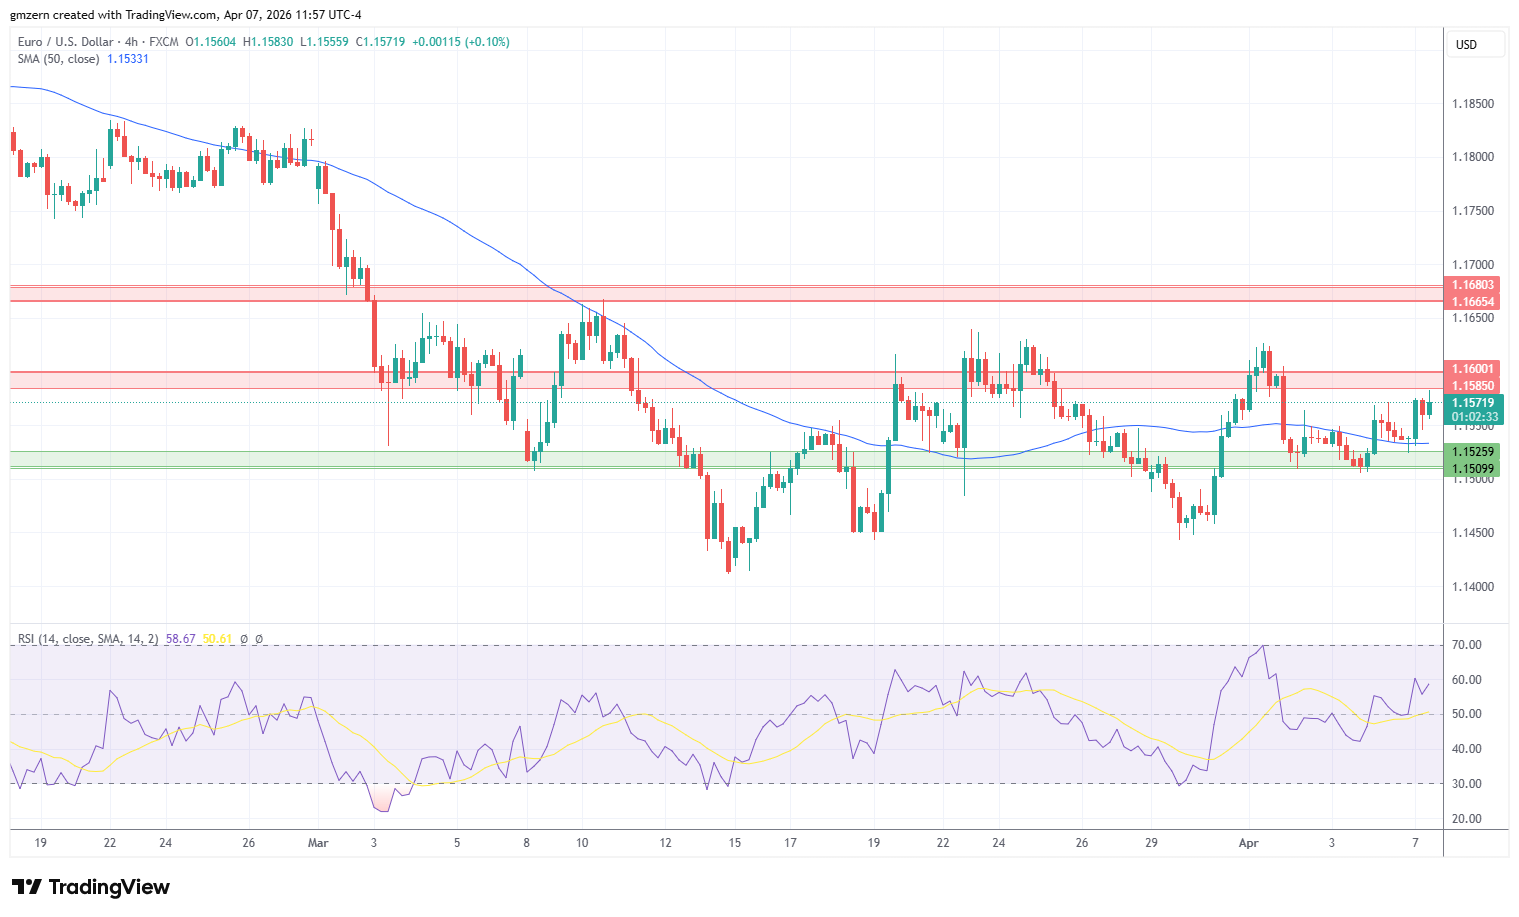The height and width of the screenshot is (917, 1519).
Task: Click the 17 date label on the time axis
Action: pyautogui.click(x=790, y=843)
